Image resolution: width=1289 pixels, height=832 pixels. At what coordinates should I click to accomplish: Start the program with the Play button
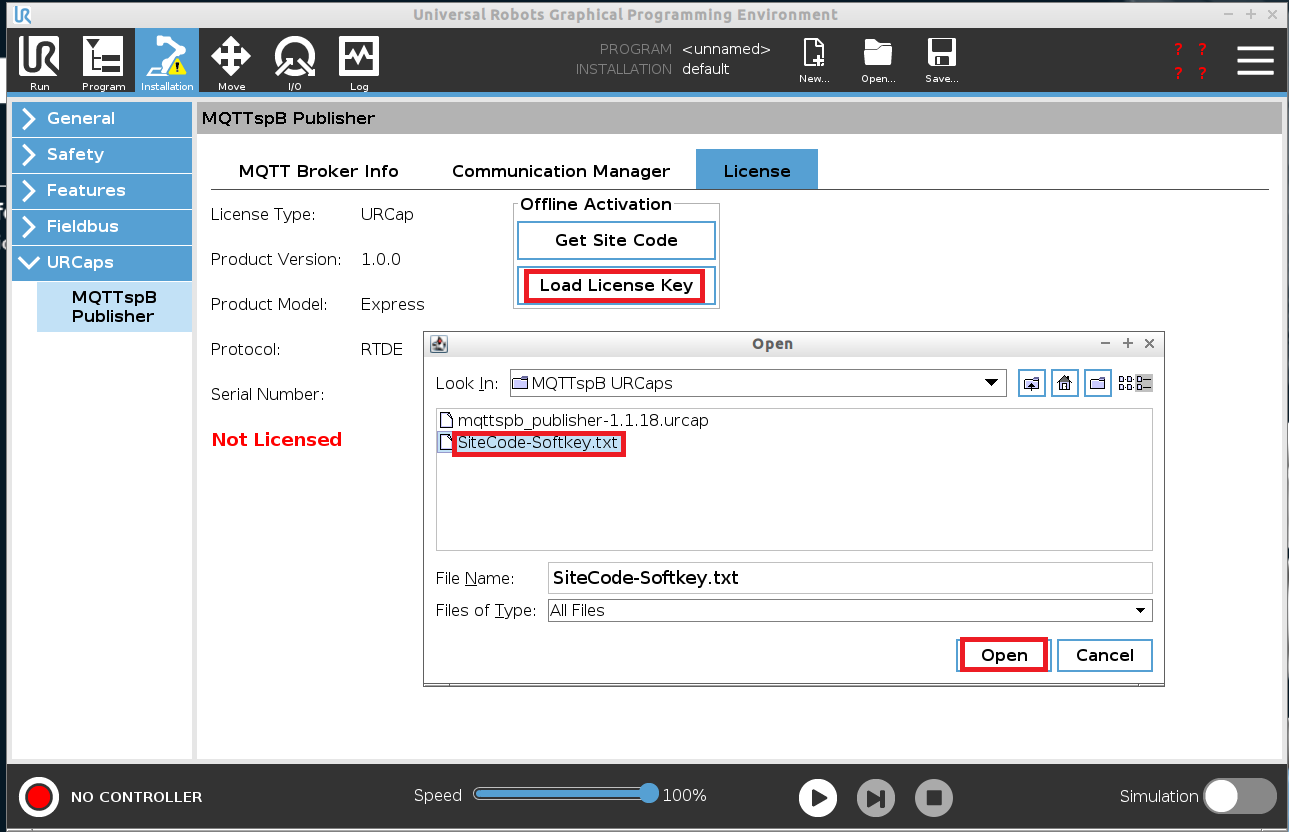click(818, 798)
